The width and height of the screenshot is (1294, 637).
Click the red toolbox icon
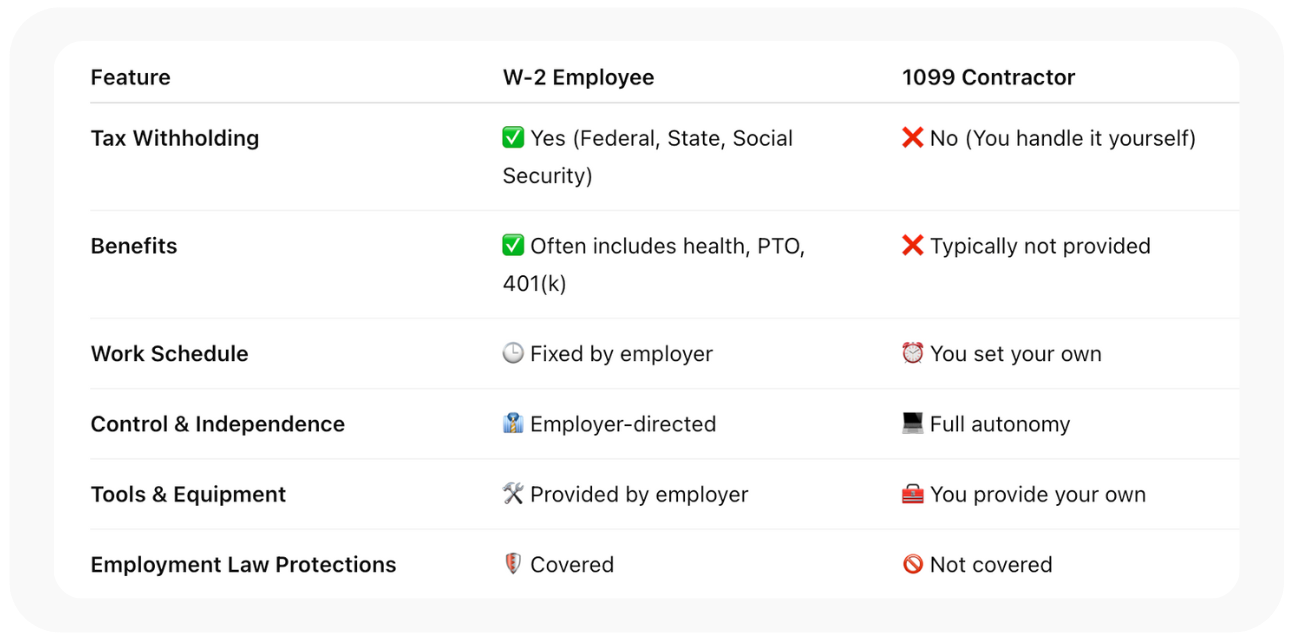(x=912, y=494)
